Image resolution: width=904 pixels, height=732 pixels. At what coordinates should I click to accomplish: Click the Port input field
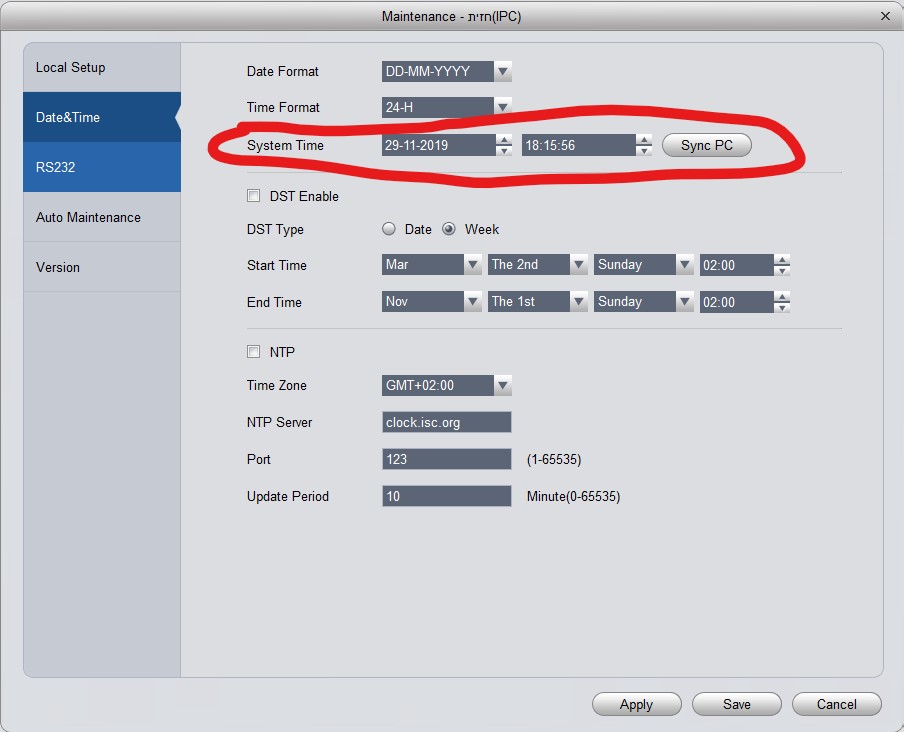[446, 459]
